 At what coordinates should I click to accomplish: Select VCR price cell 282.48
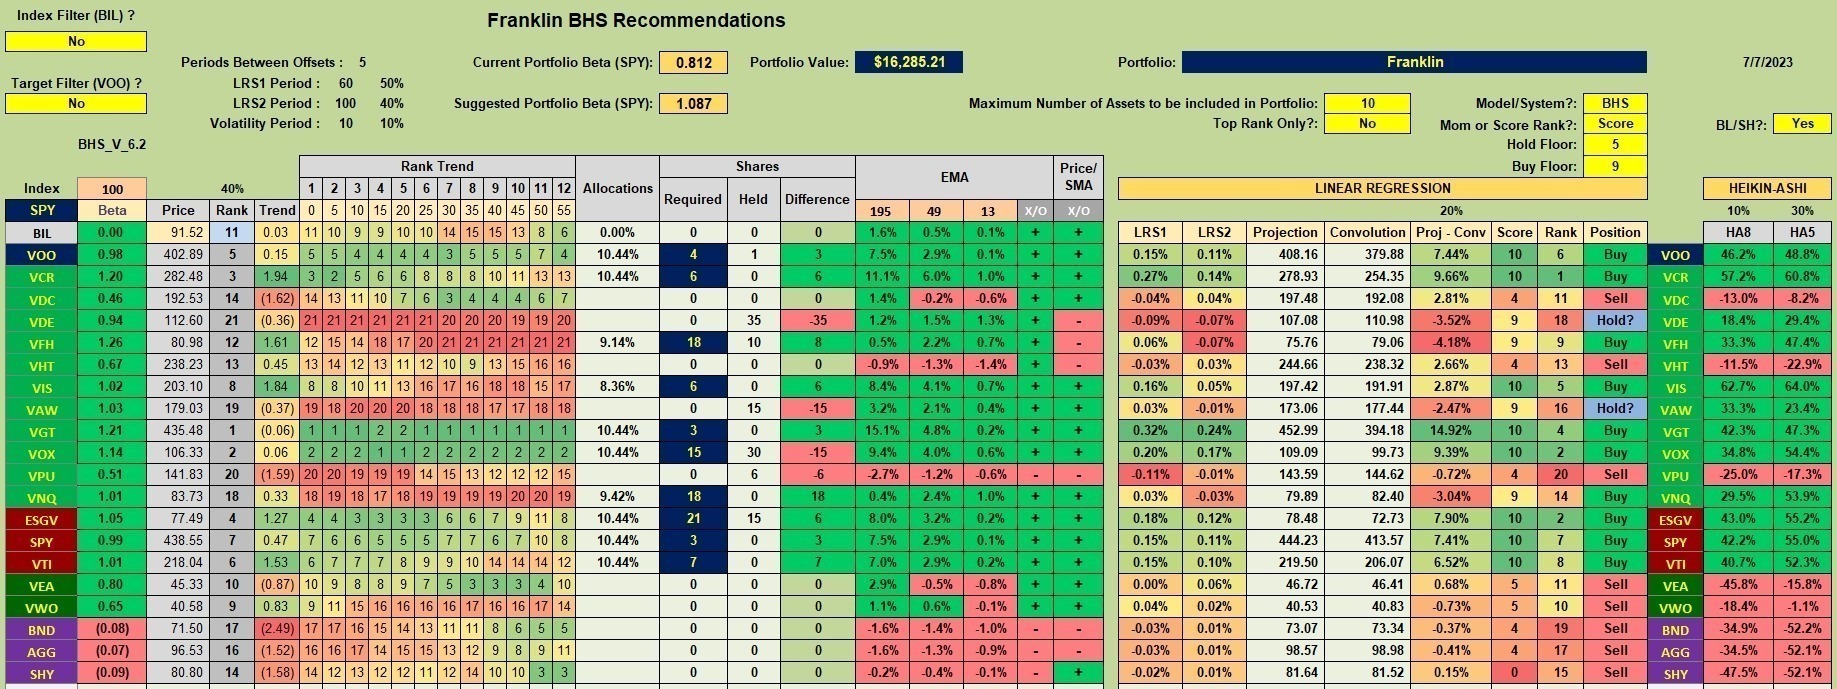coord(178,277)
